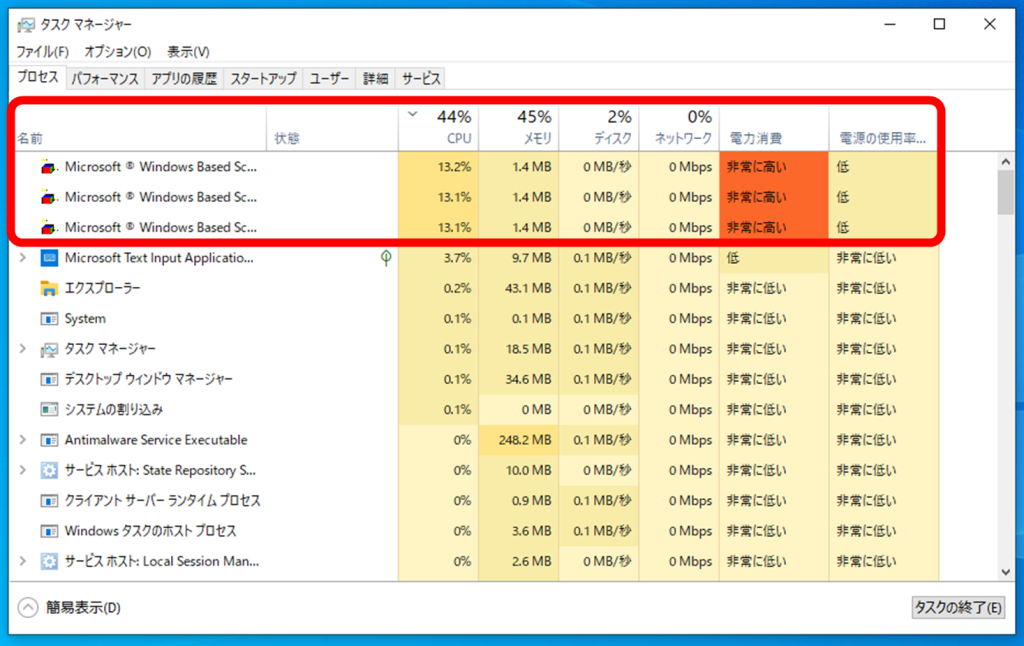Sort by the 電源の使用率 column header
The width and height of the screenshot is (1024, 646).
884,128
